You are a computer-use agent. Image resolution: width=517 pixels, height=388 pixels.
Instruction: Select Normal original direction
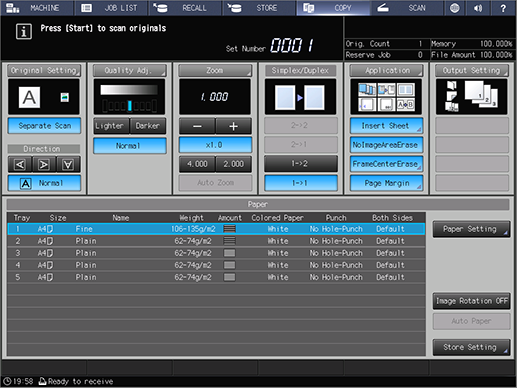pos(44,183)
